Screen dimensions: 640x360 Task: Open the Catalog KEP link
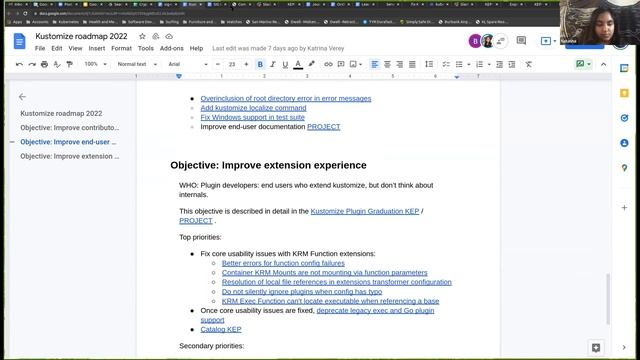tap(221, 329)
